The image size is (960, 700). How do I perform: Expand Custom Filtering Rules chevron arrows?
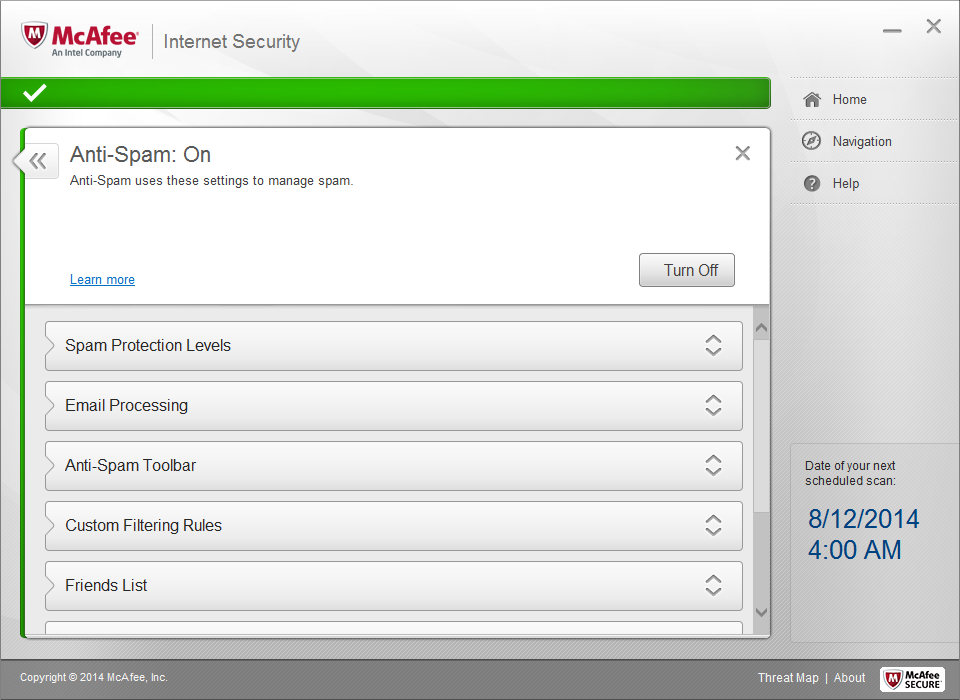[713, 525]
